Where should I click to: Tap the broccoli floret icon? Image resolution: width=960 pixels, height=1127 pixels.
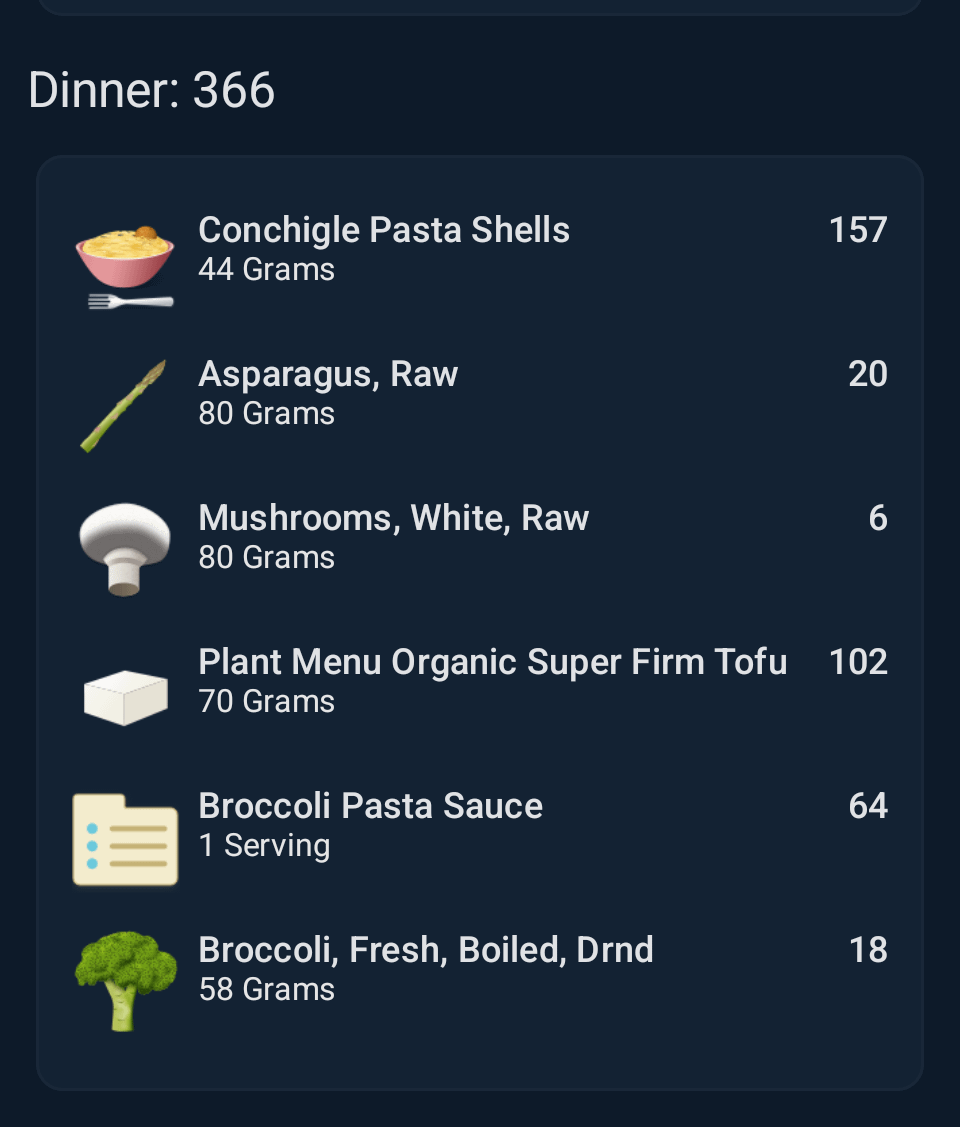tap(125, 980)
